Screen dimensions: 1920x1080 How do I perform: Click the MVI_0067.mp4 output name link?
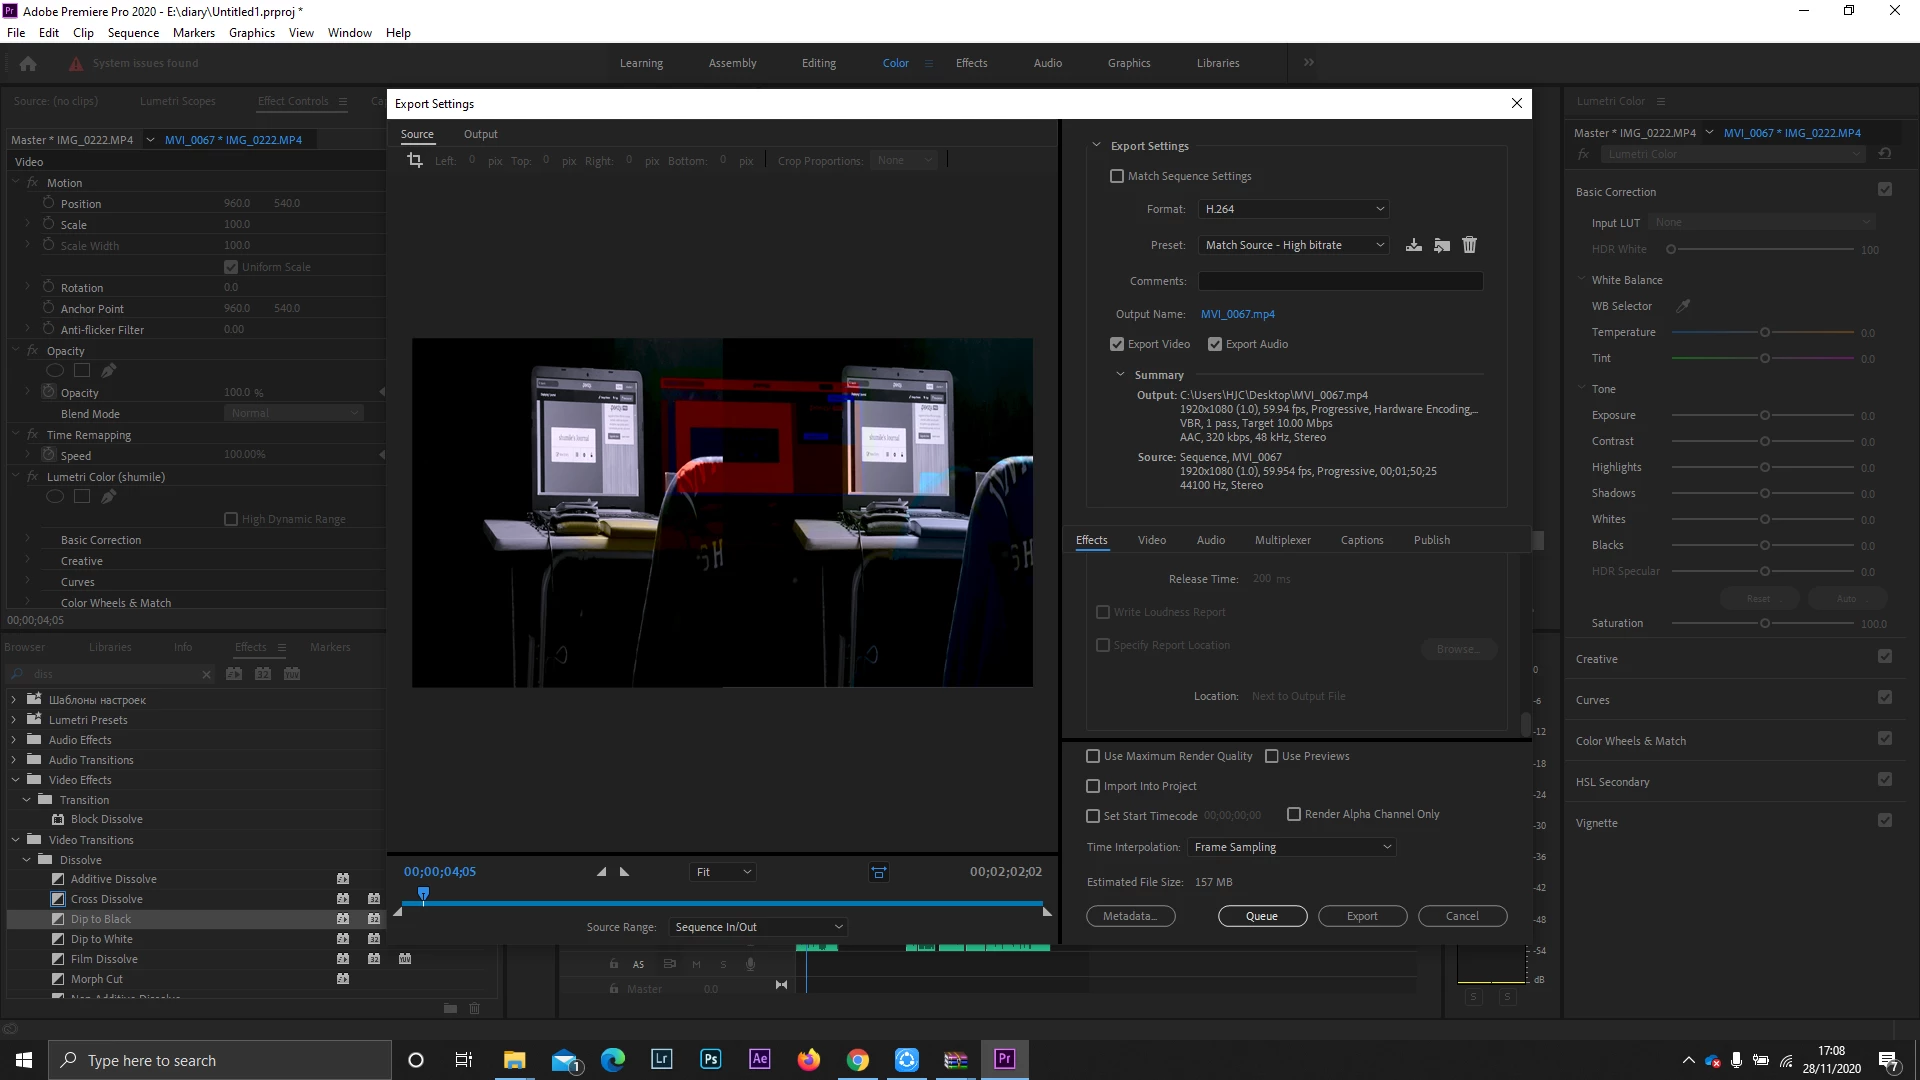[1237, 314]
